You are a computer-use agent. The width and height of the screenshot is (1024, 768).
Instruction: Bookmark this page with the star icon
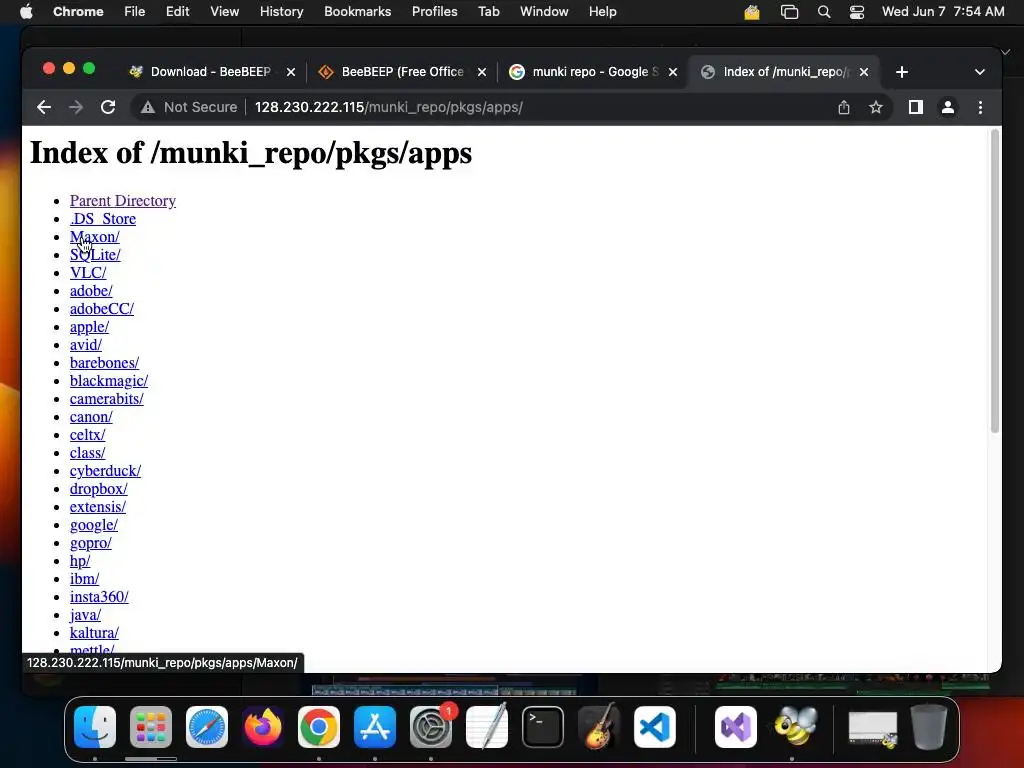click(x=876, y=107)
